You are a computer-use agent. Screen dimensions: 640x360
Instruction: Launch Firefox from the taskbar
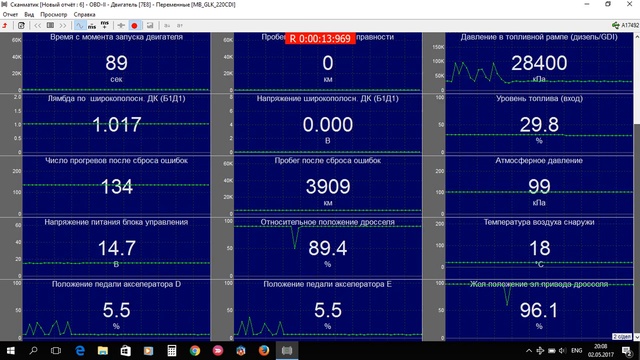[x=264, y=351]
